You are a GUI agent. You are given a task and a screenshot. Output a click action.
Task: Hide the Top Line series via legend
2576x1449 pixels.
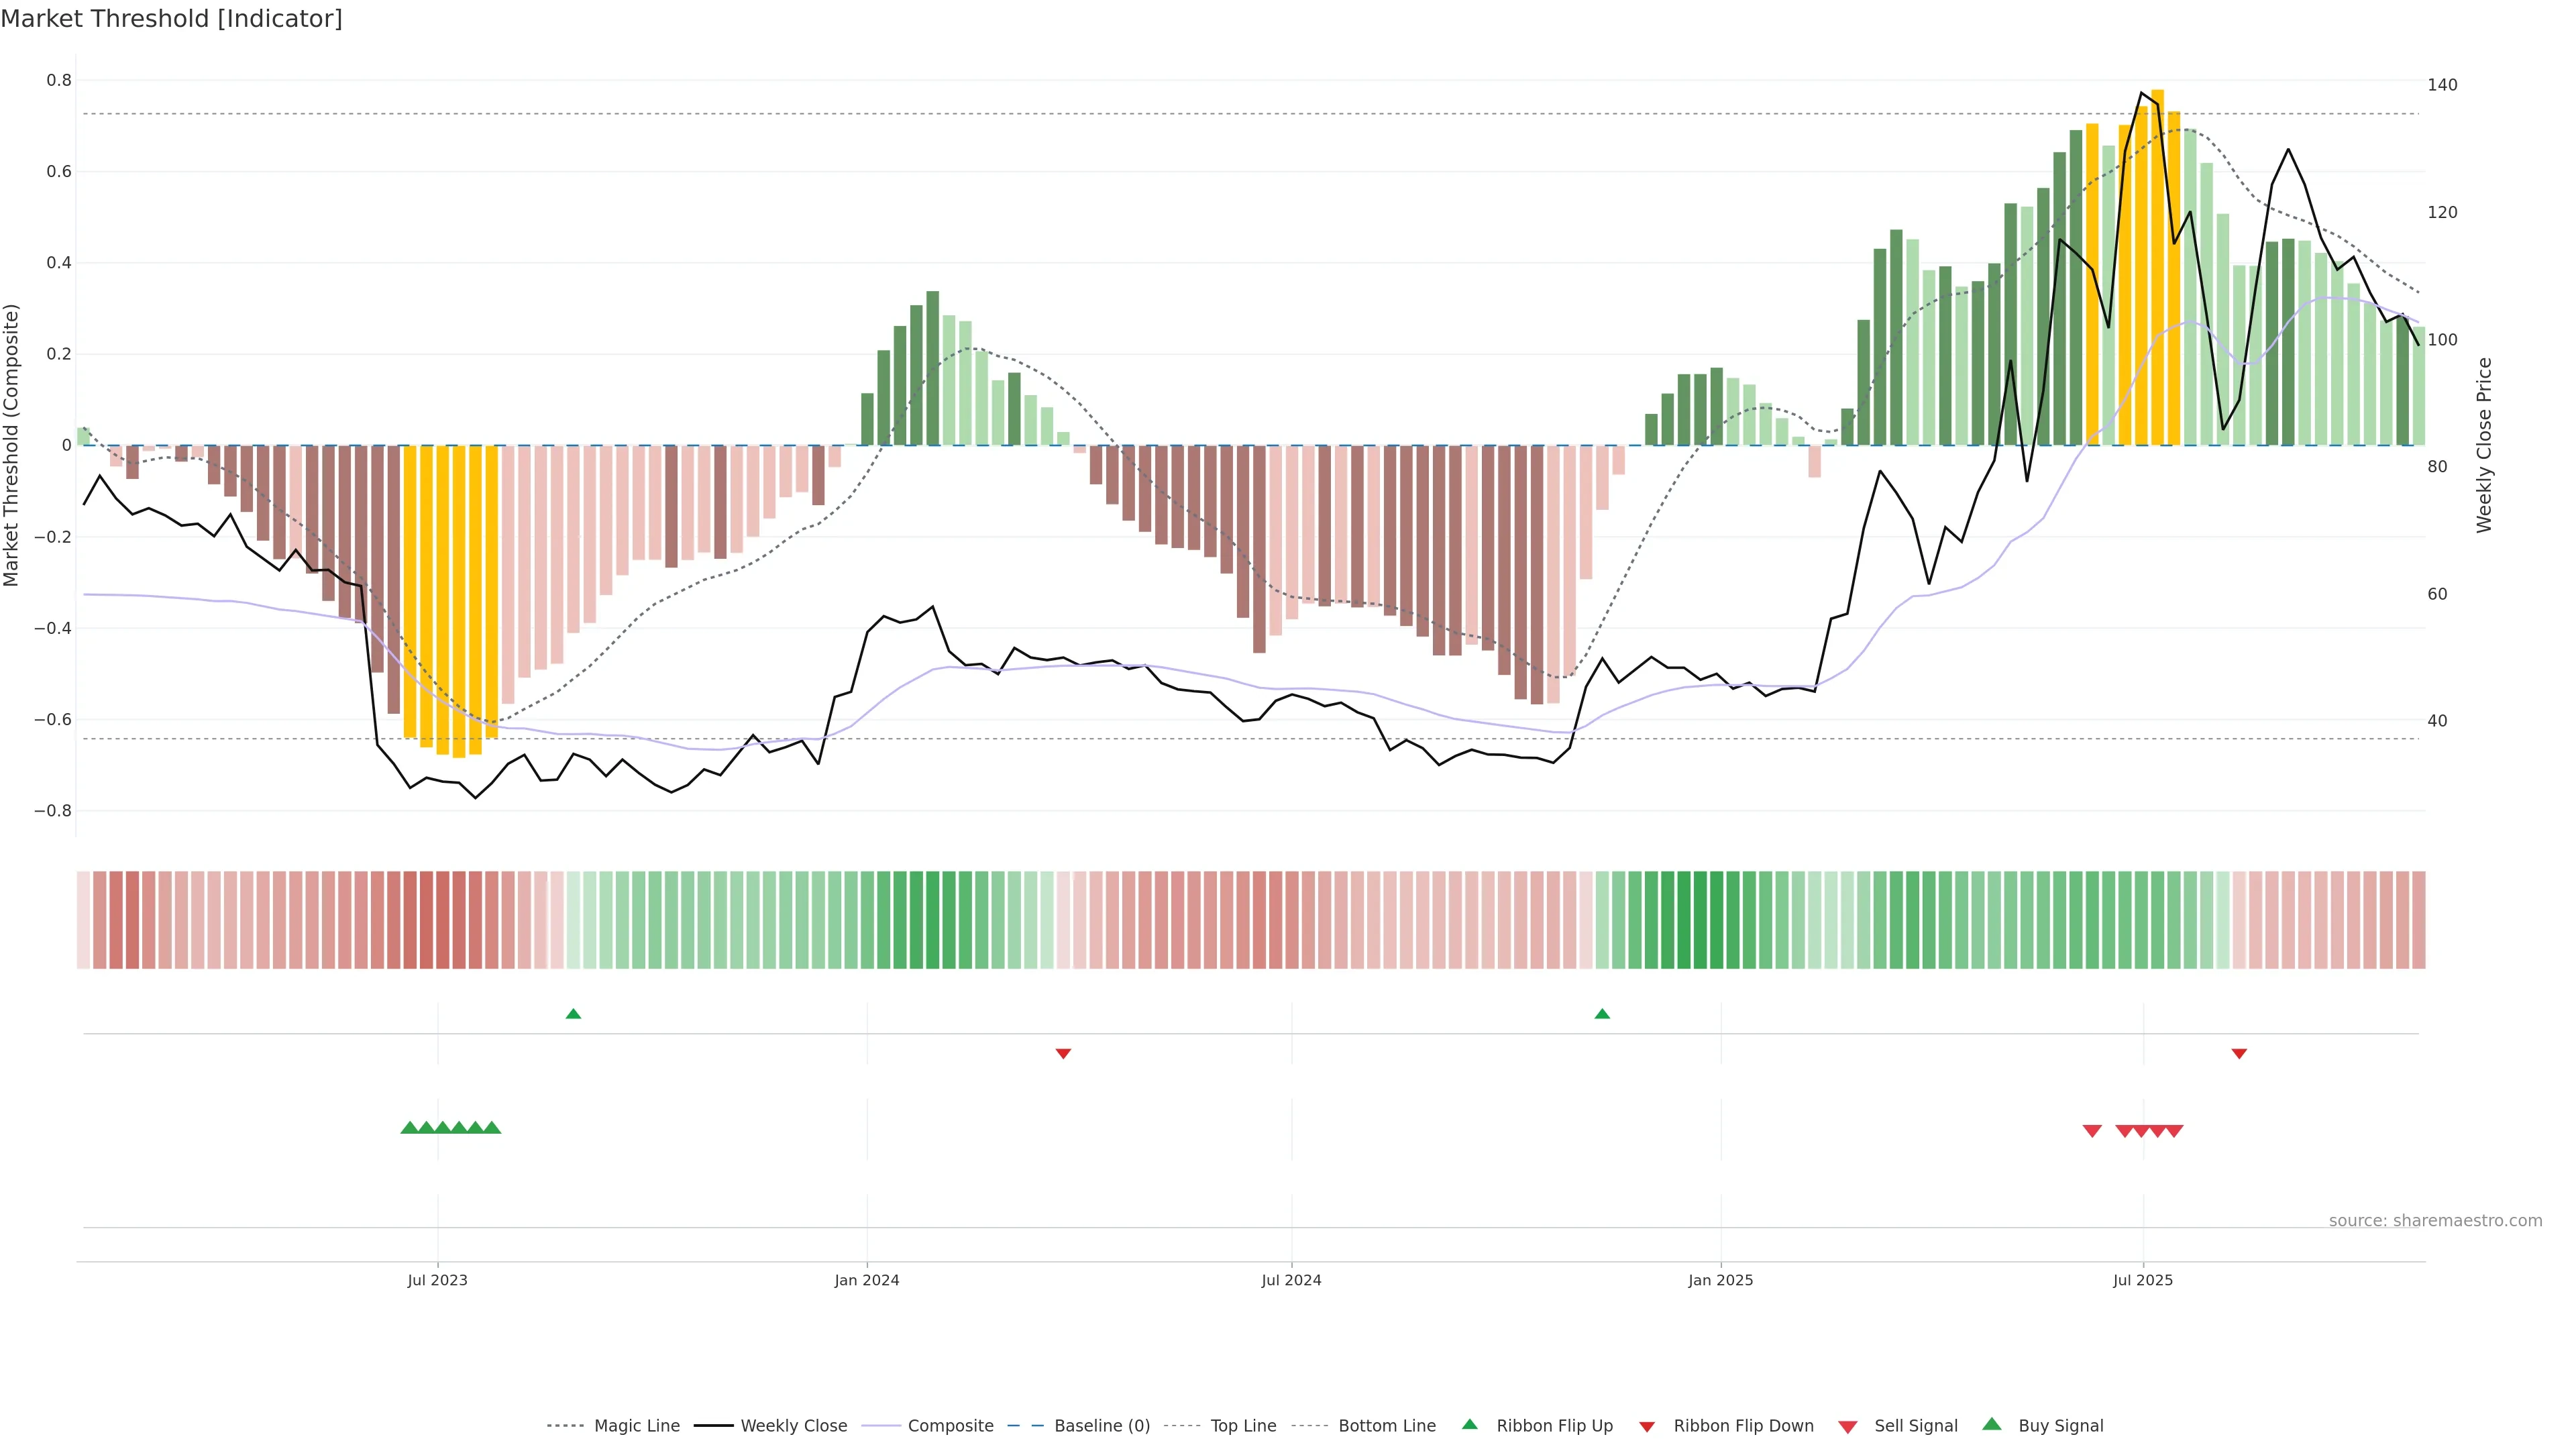coord(1243,1426)
